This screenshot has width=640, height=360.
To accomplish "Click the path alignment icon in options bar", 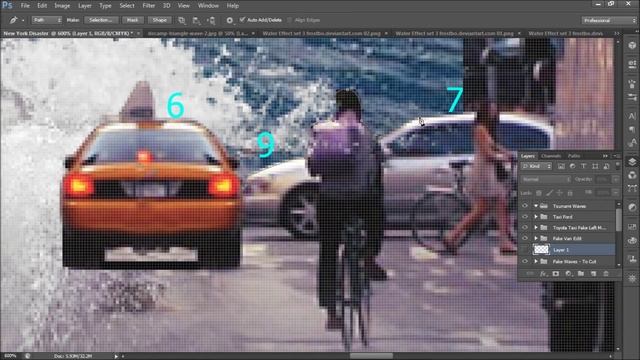I will tap(196, 20).
